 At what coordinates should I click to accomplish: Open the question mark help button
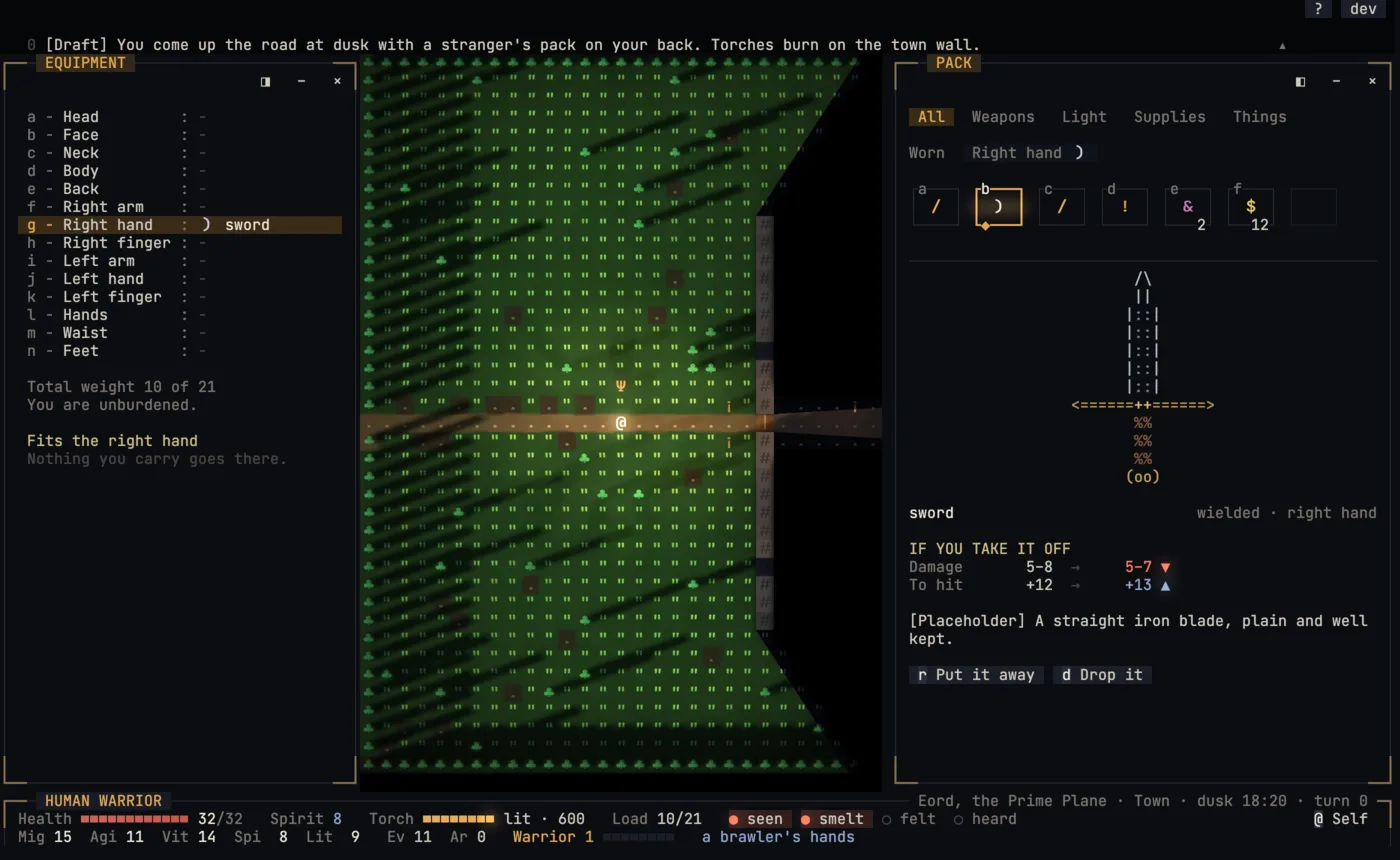pos(1318,9)
